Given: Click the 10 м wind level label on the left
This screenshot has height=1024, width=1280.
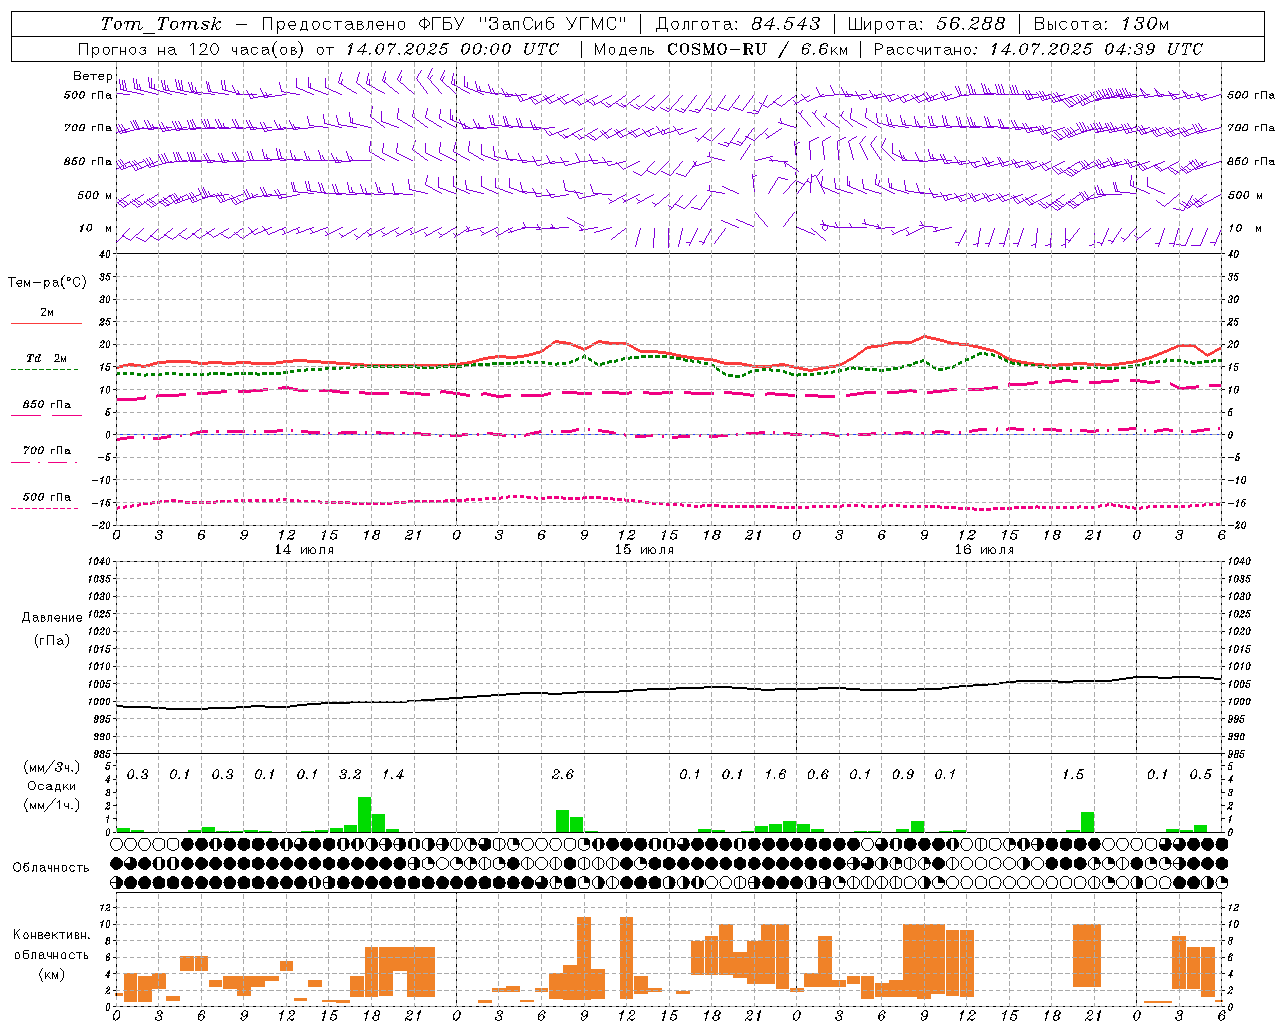Looking at the screenshot, I should pyautogui.click(x=96, y=228).
